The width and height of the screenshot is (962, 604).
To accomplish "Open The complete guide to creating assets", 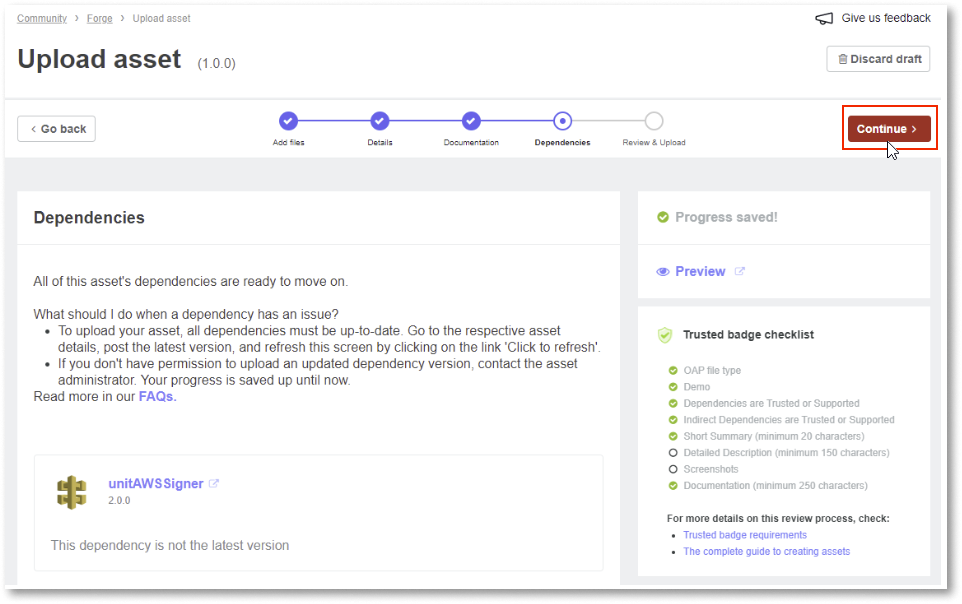I will pos(766,552).
